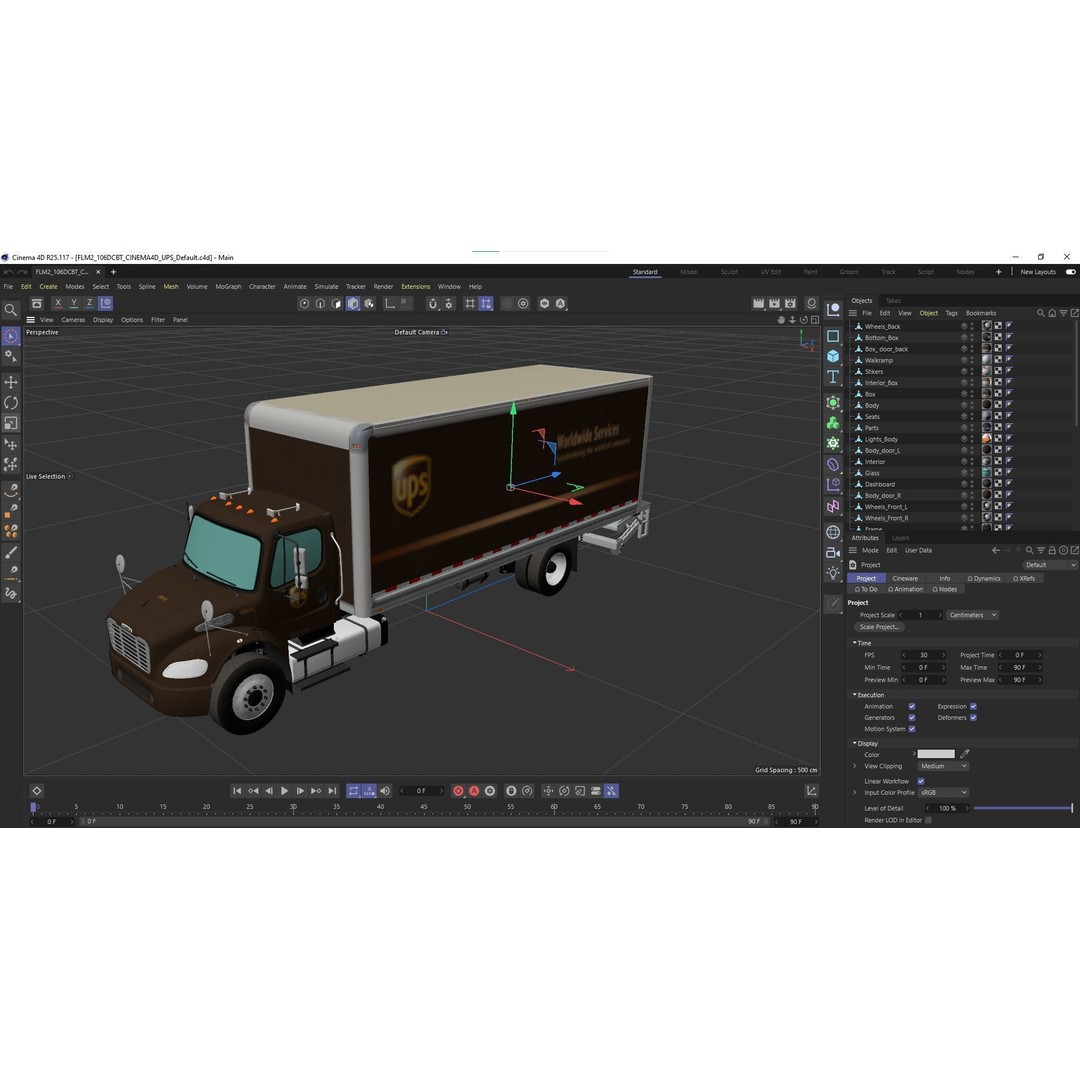Click the Light object icon
This screenshot has width=1080, height=1080.
[x=833, y=572]
